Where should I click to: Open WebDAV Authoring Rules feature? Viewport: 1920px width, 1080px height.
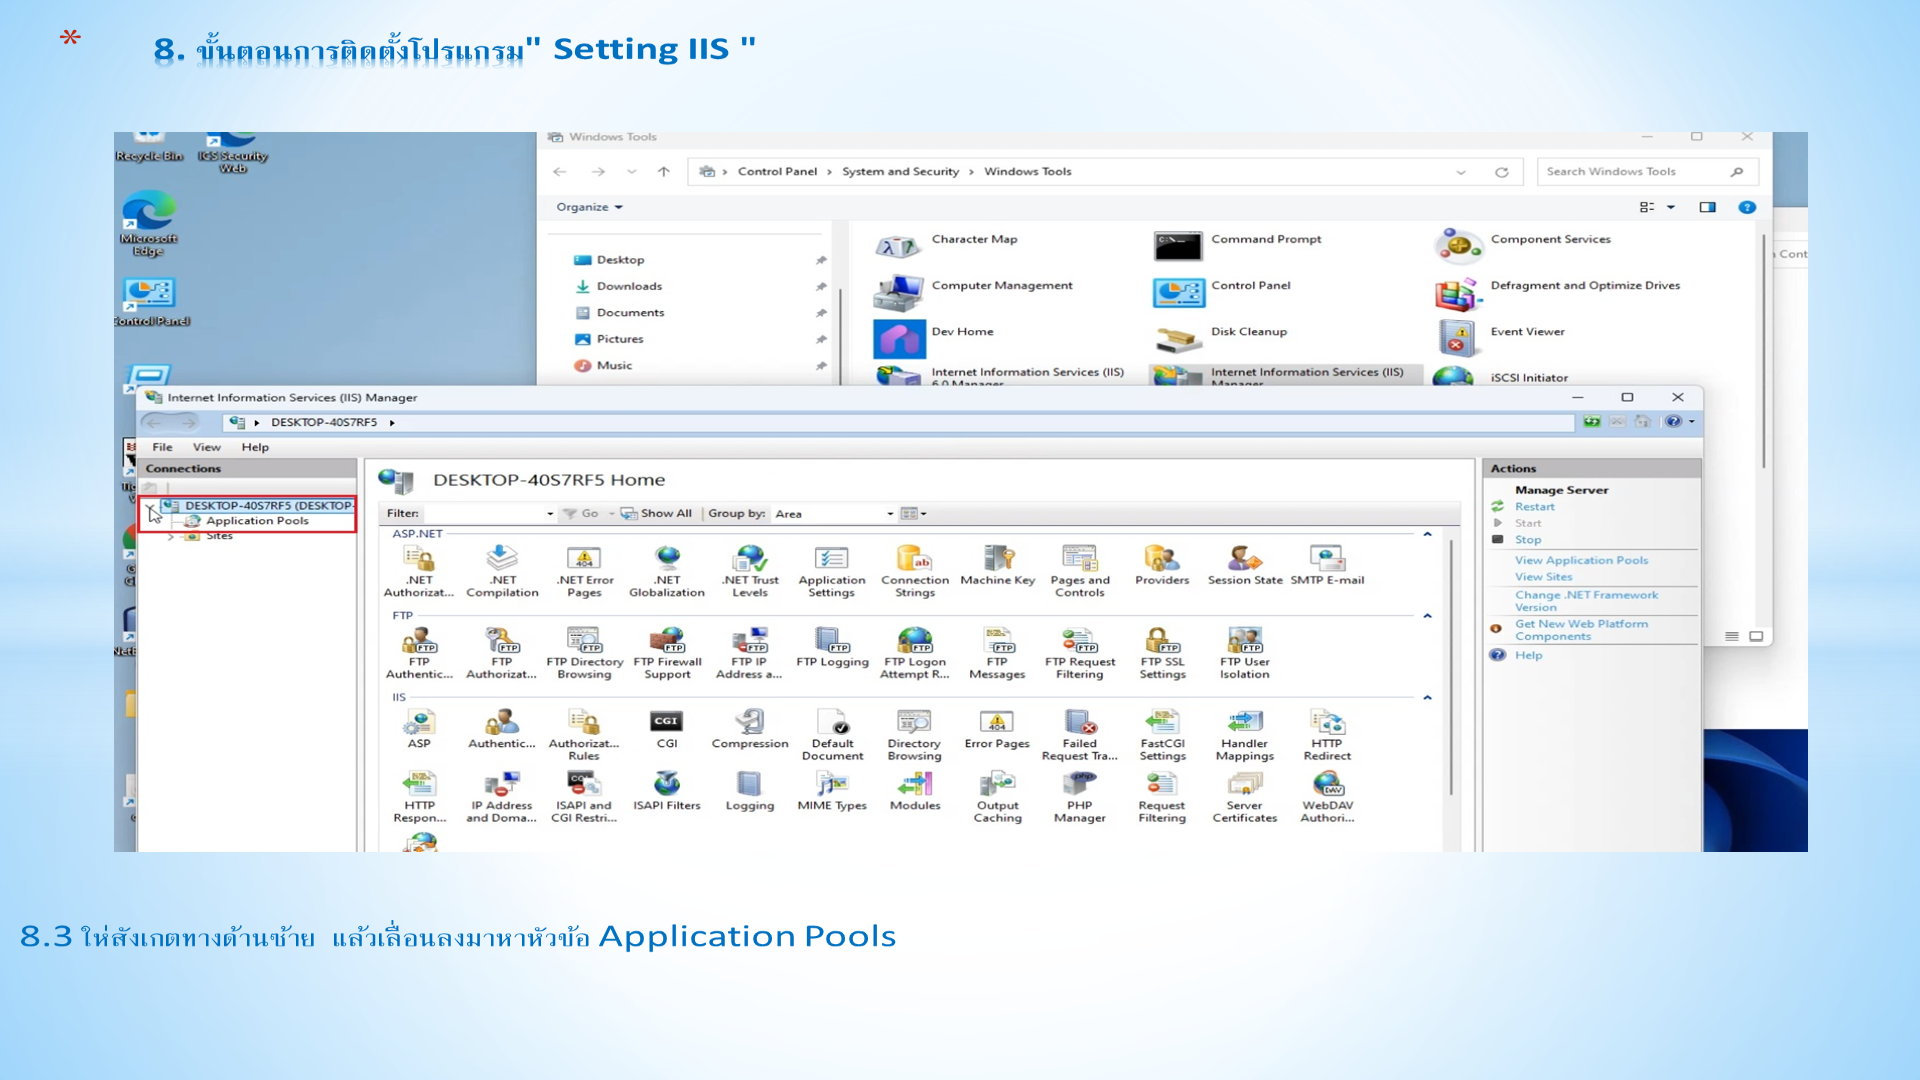(1327, 797)
